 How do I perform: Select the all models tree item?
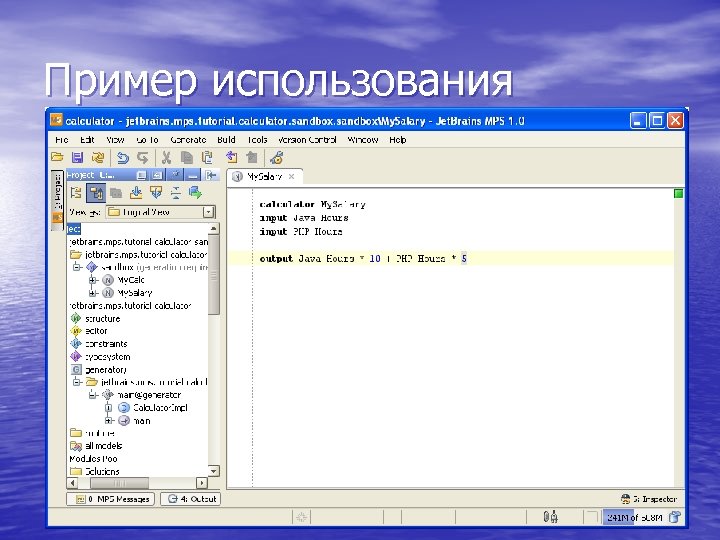[96, 445]
